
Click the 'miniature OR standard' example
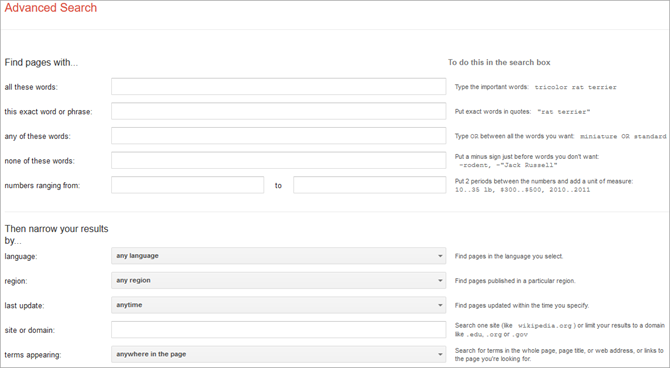pos(623,136)
